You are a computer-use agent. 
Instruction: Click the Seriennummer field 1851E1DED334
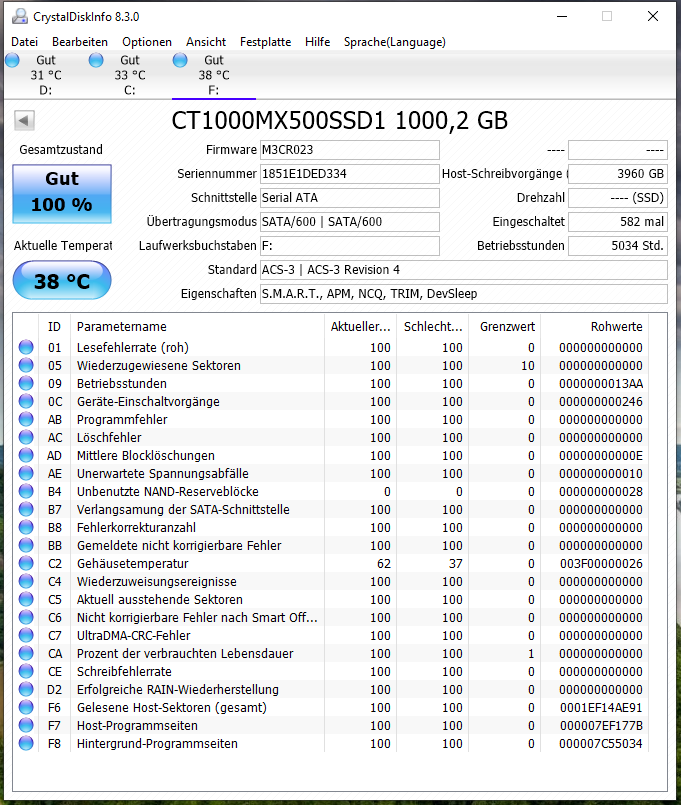point(350,174)
